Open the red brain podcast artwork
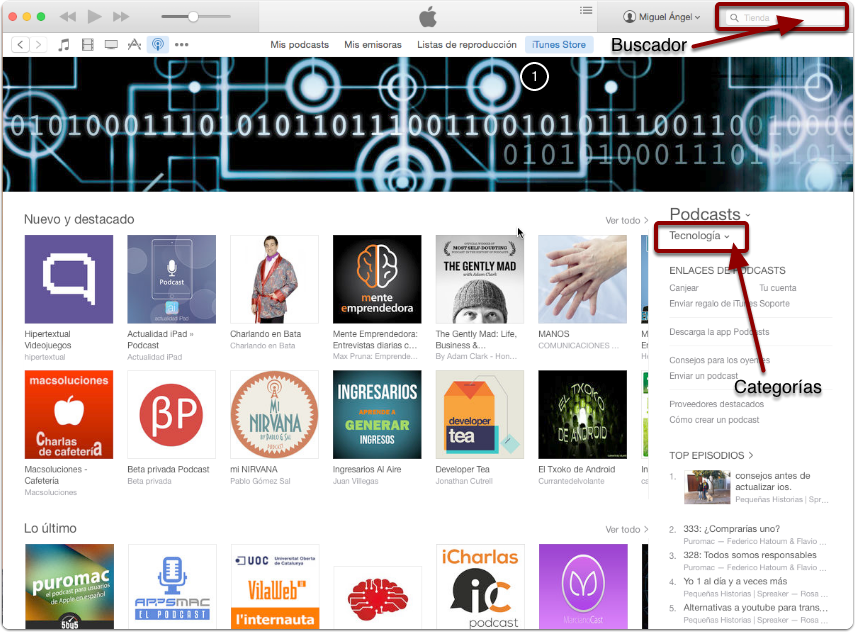Screen dimensions: 855x632 coord(377,598)
